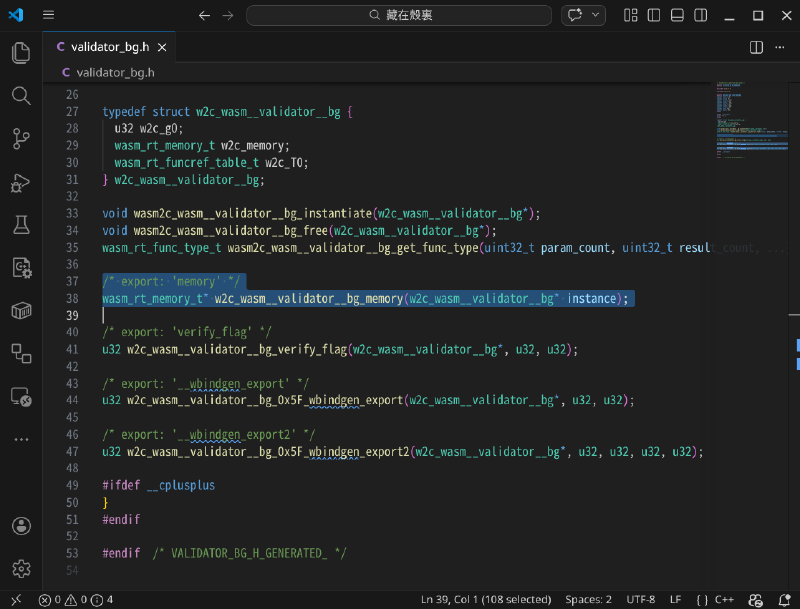
Task: Click the Accounts icon in the activity bar
Action: pos(20,525)
